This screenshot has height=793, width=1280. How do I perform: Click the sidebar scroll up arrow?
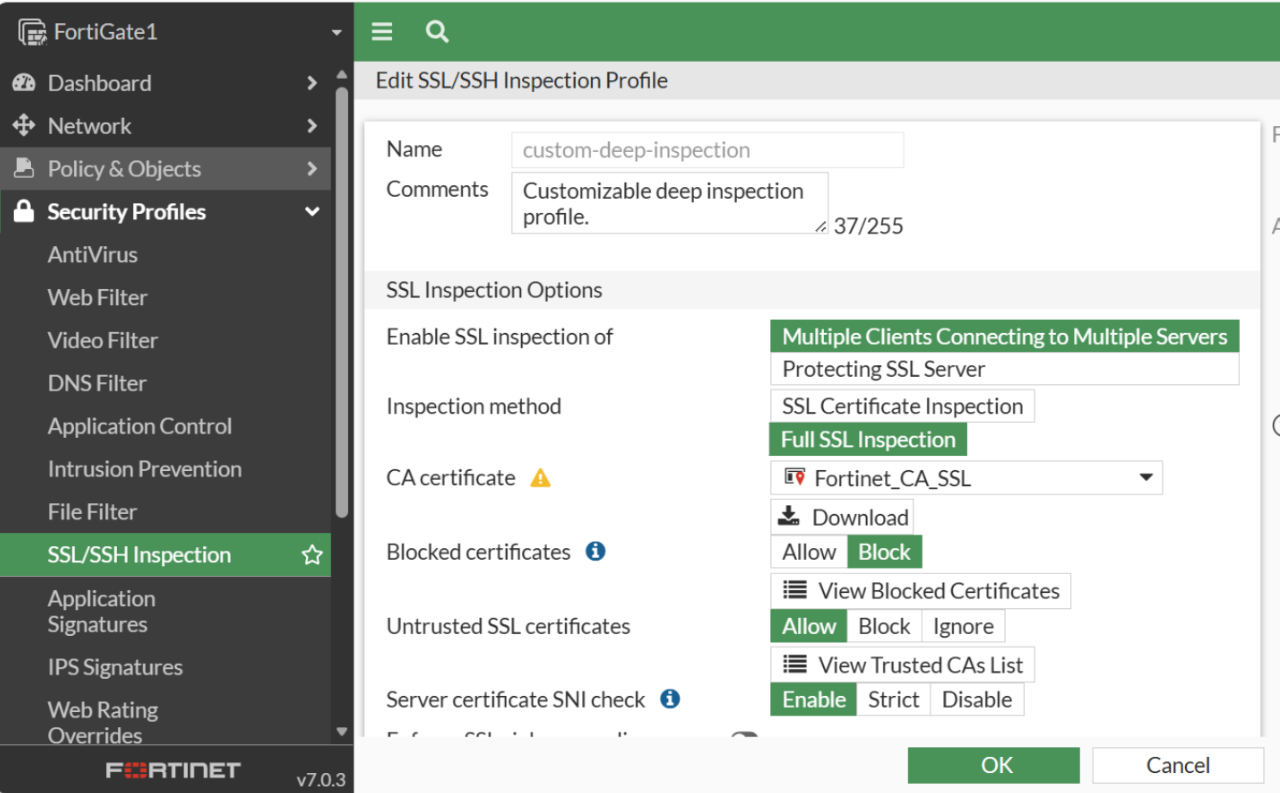[x=342, y=75]
